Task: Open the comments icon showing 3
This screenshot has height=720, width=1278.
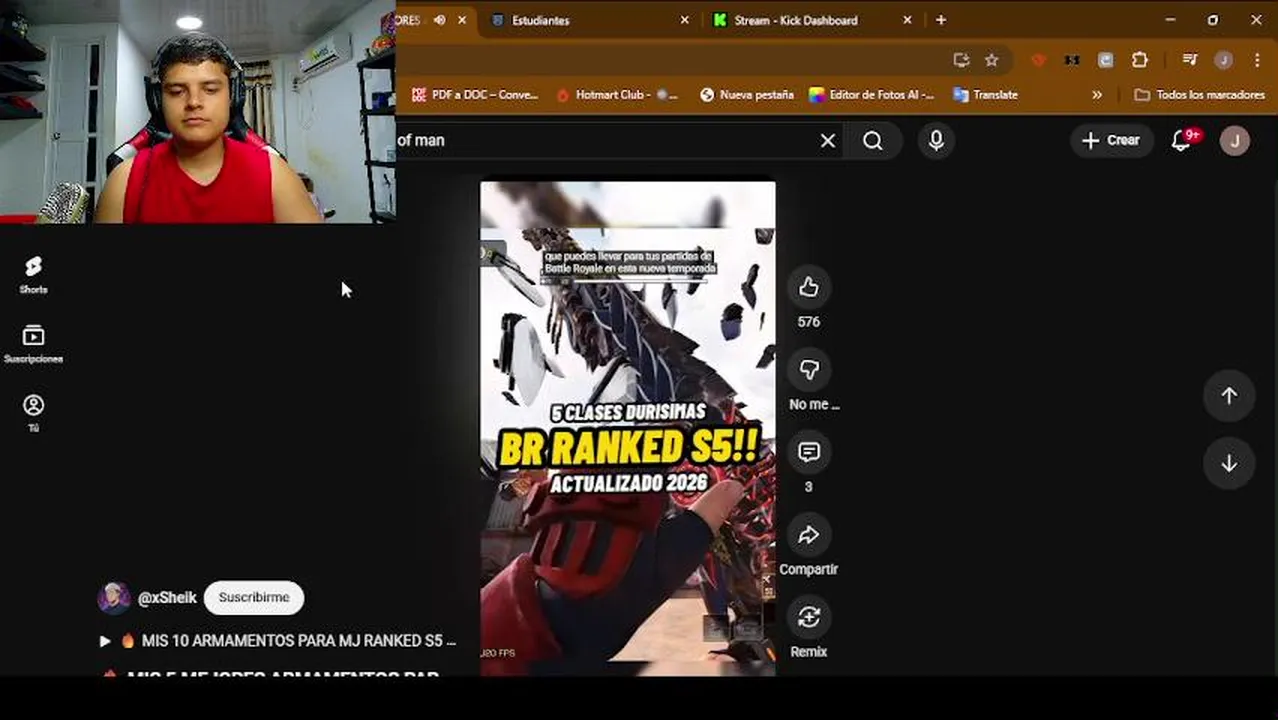Action: click(x=808, y=452)
